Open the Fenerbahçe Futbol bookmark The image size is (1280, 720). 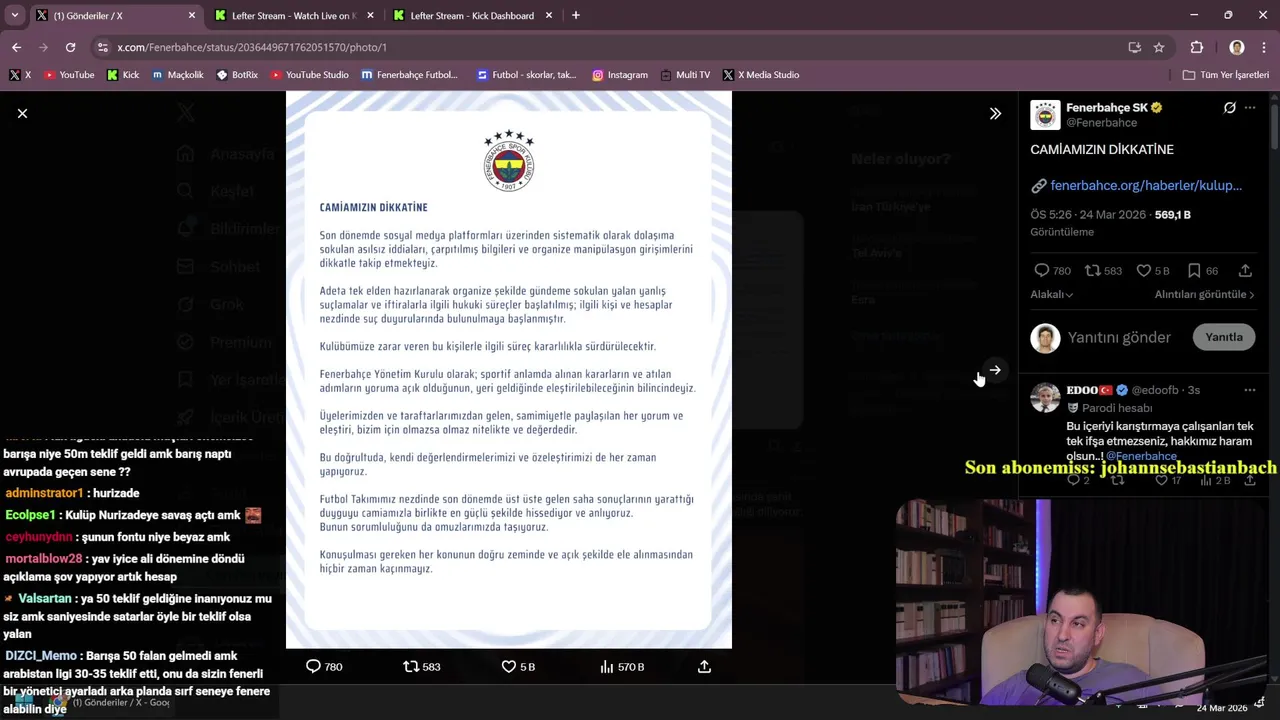click(x=409, y=75)
